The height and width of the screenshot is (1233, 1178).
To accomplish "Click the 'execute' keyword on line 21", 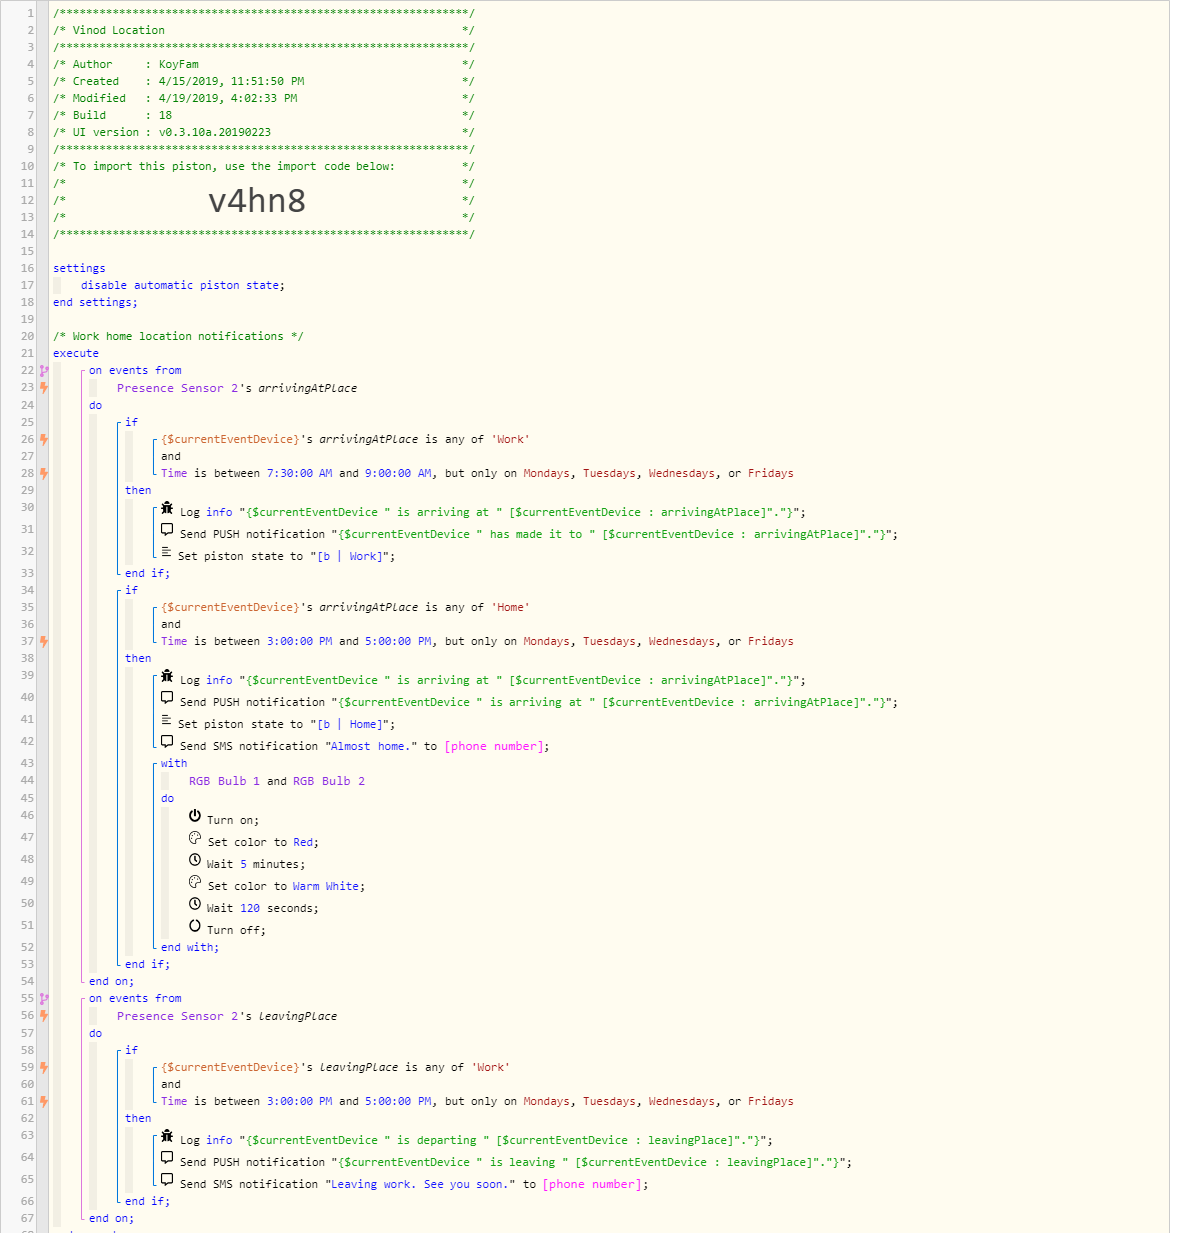I will point(76,353).
